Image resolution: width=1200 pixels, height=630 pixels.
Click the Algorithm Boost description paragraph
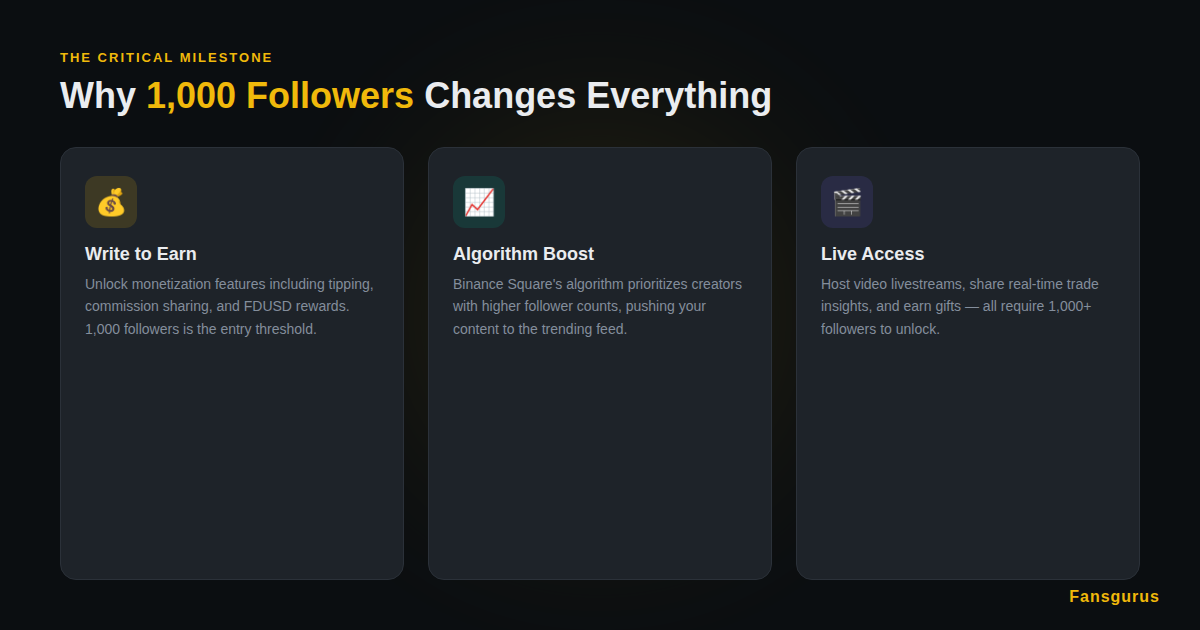tap(597, 306)
